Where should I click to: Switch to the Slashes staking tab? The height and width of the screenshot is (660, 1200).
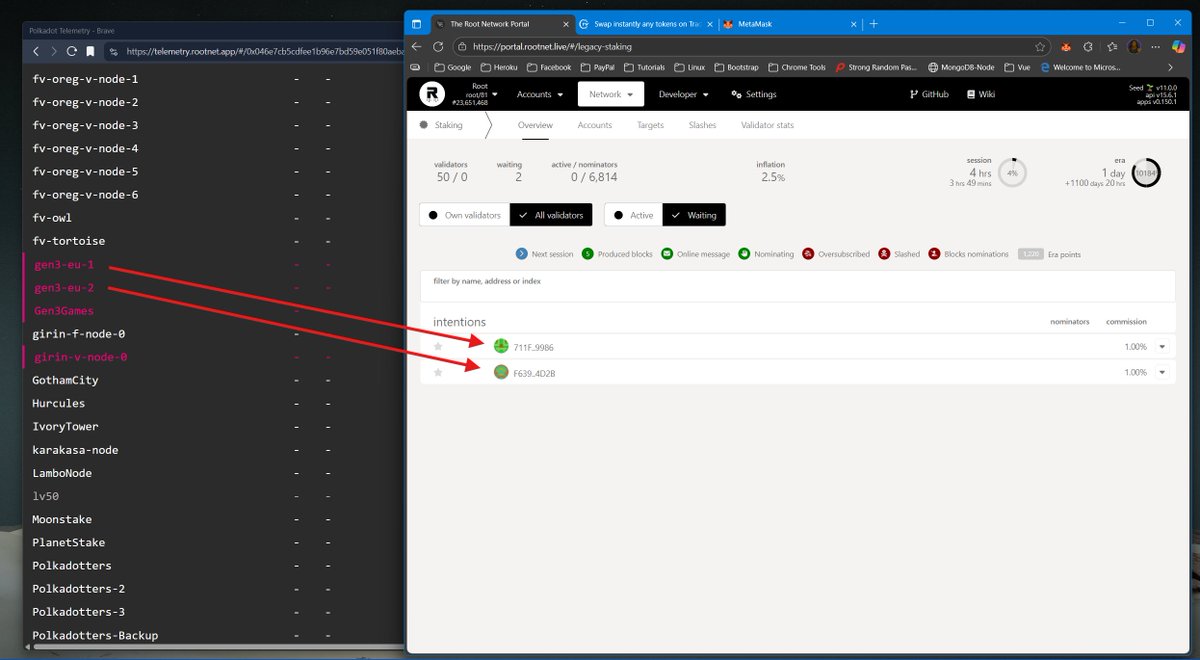[702, 125]
